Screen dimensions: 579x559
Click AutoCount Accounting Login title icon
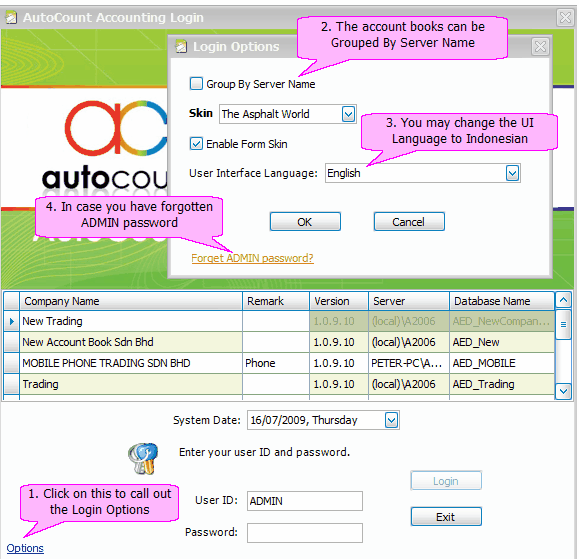[11, 17]
